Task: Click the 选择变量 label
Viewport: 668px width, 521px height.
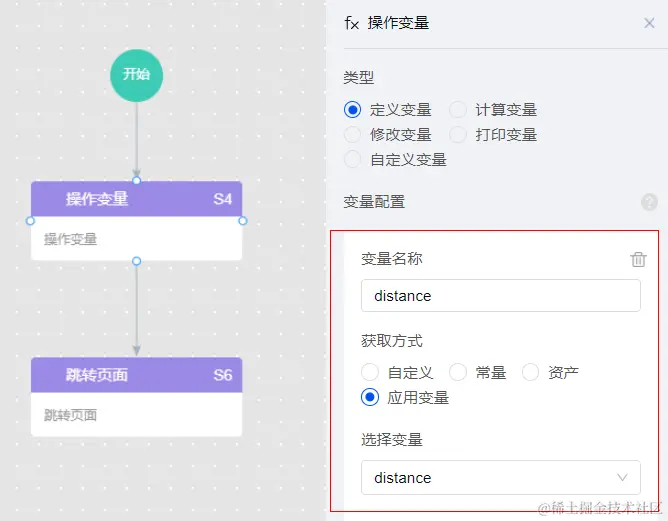Action: tap(392, 439)
